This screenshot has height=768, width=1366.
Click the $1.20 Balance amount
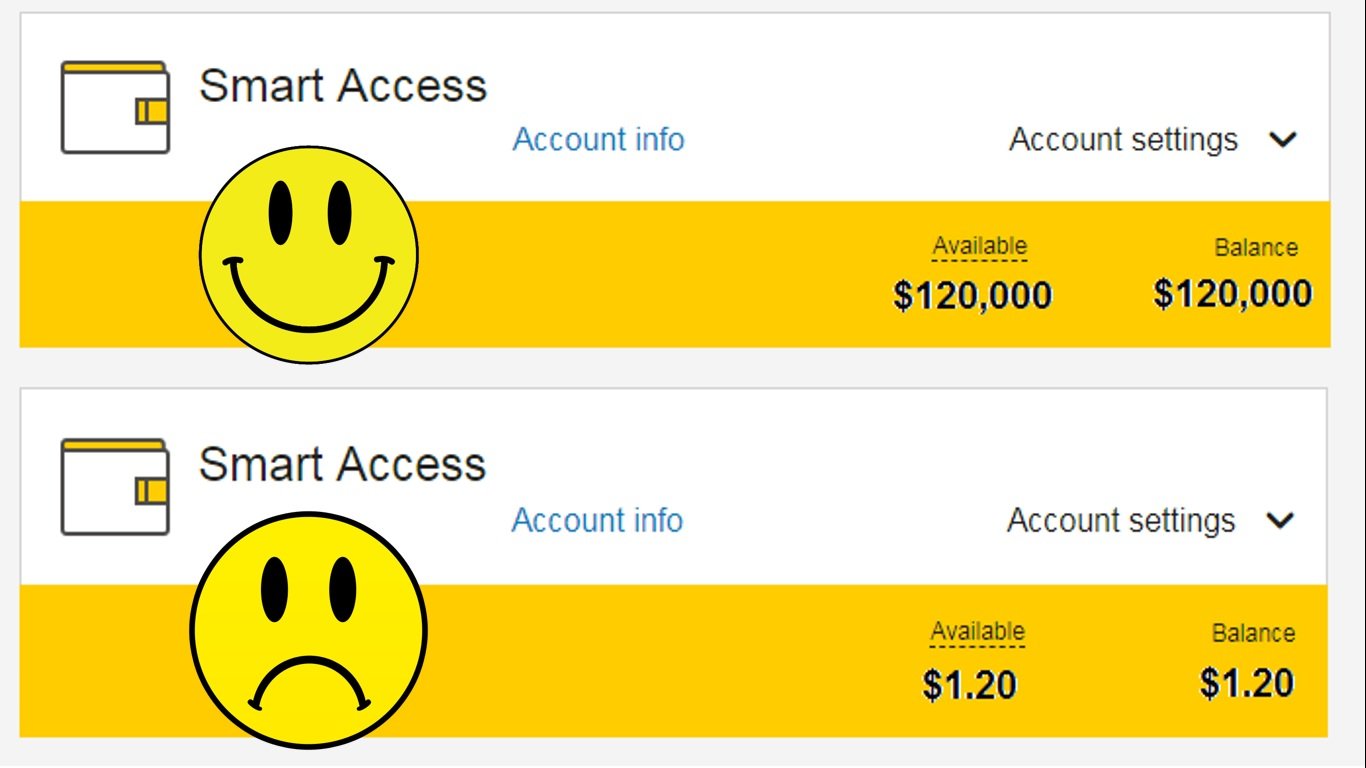(x=1247, y=684)
